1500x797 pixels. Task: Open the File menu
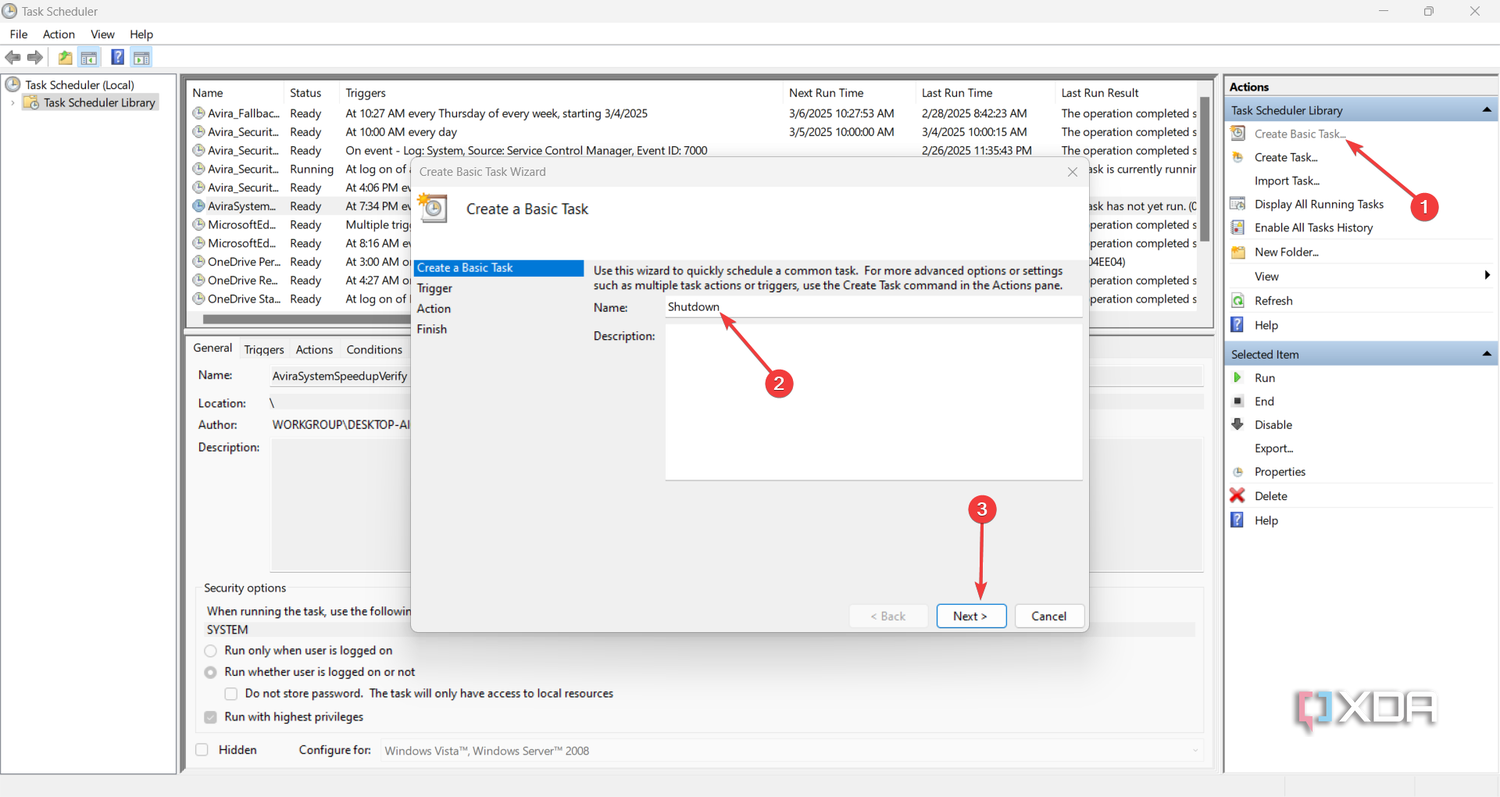(19, 34)
